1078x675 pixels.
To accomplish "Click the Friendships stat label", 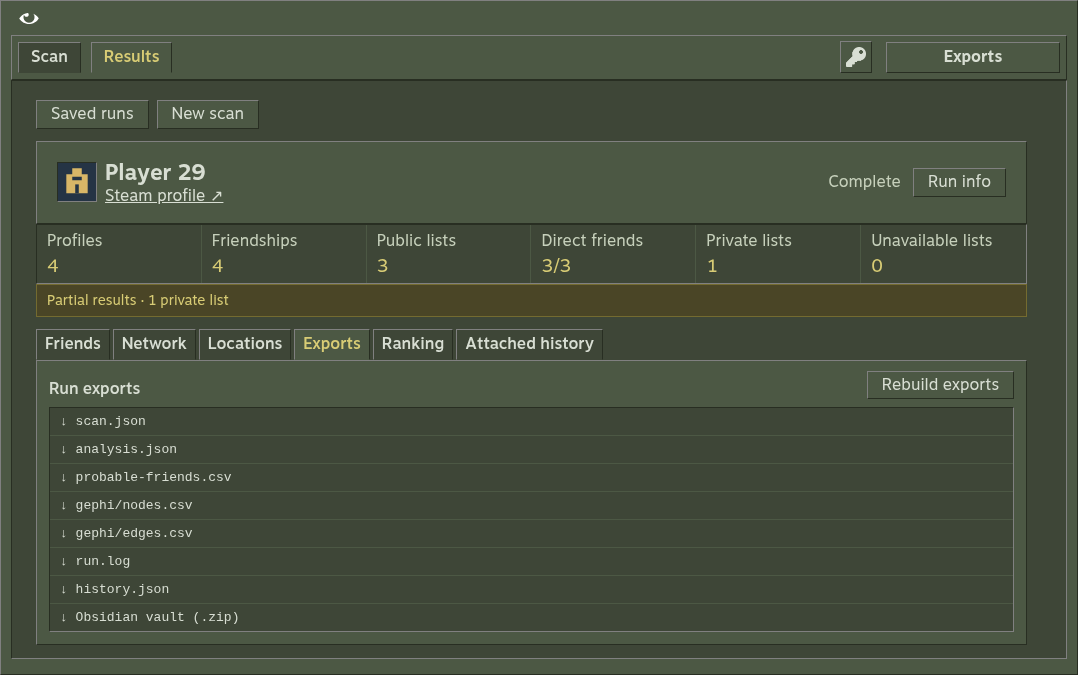I will pos(254,241).
